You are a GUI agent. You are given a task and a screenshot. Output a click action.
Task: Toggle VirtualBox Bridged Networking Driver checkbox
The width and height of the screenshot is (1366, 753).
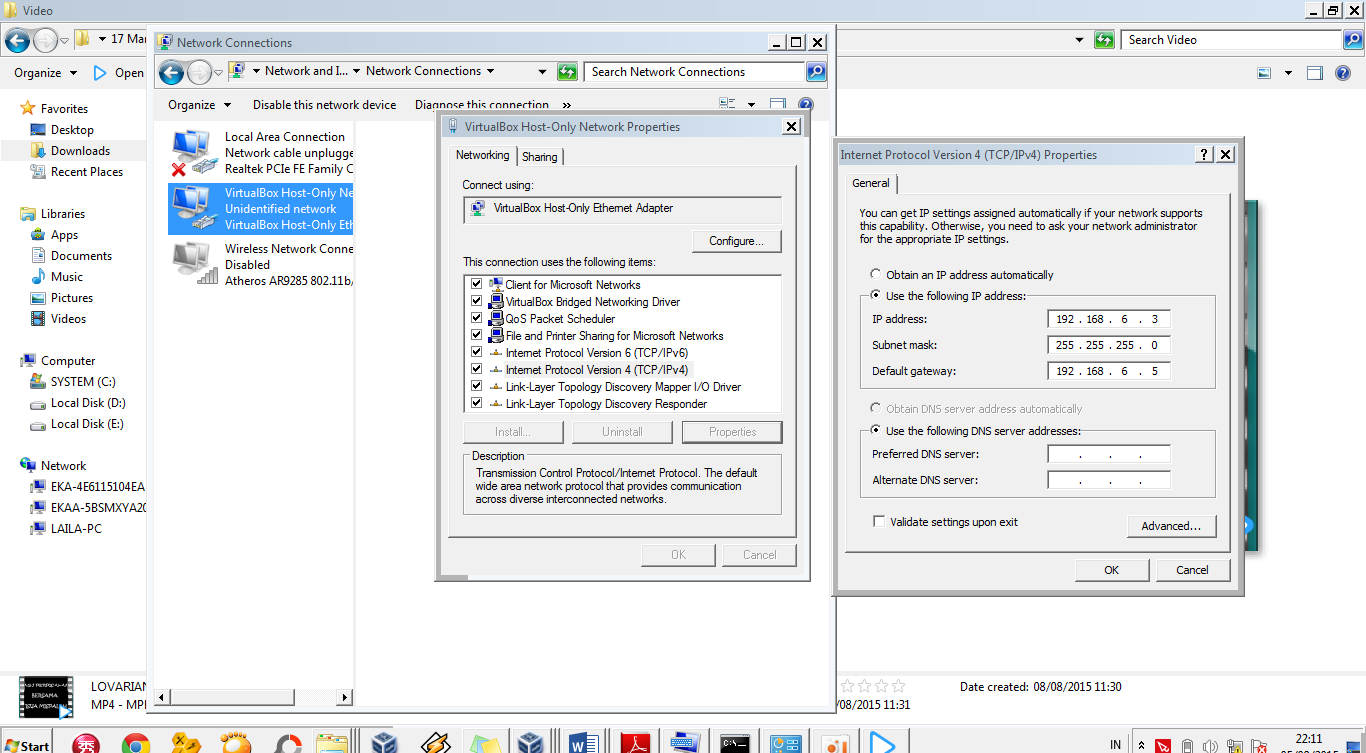coord(476,302)
